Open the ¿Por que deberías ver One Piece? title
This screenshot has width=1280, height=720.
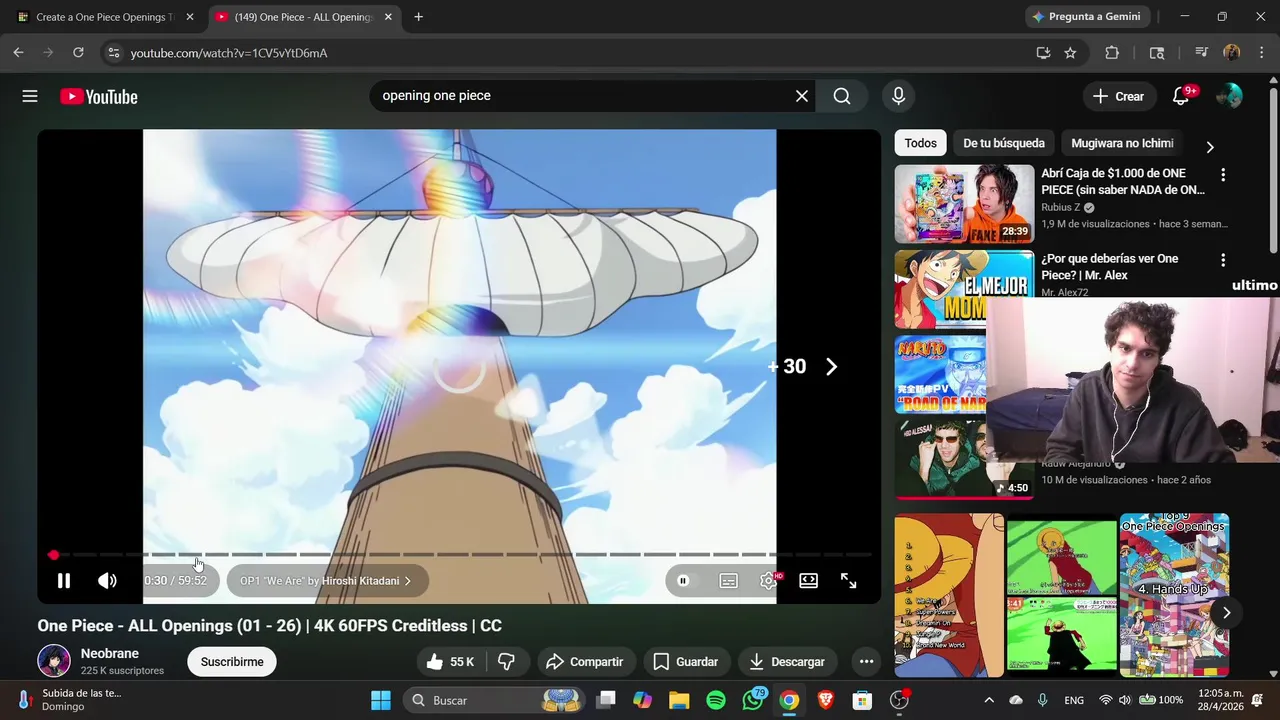pos(1110,267)
